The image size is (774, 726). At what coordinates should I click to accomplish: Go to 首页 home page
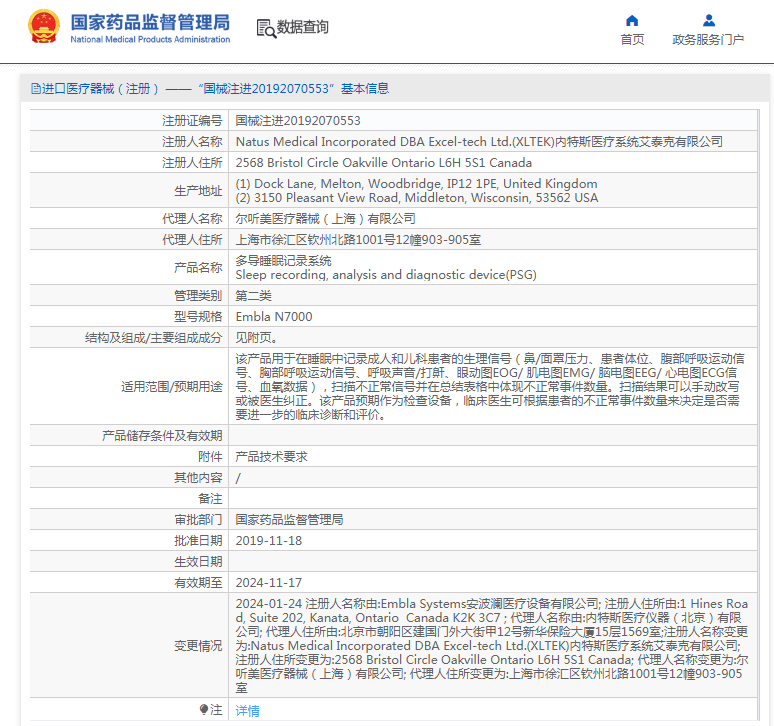pyautogui.click(x=632, y=39)
